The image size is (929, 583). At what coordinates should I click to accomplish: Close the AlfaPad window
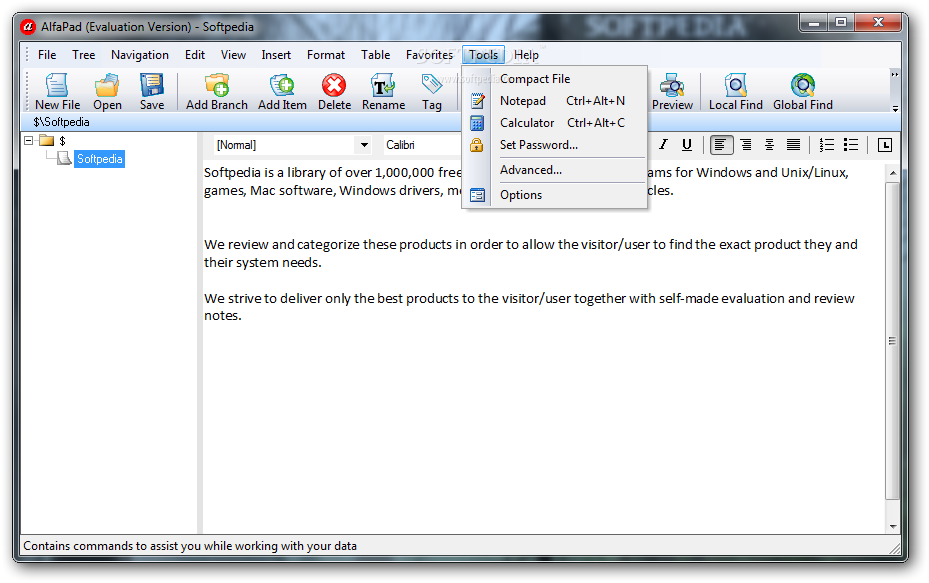[x=878, y=23]
